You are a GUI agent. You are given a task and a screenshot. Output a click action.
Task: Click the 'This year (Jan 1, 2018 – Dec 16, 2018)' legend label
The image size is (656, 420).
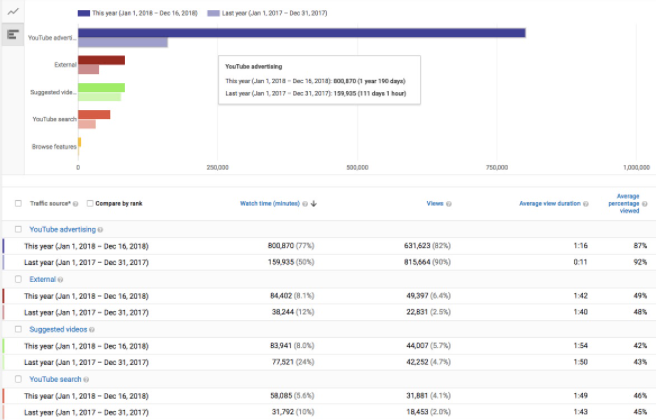coord(145,13)
